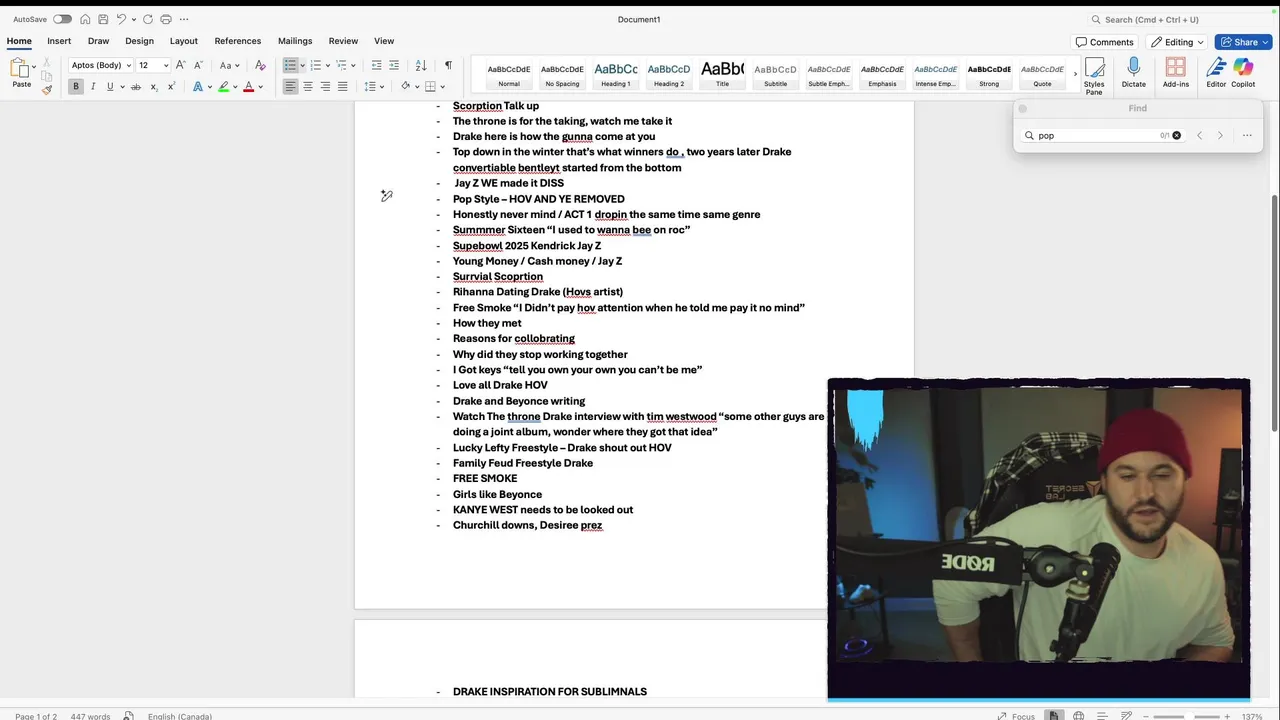The image size is (1280, 720).
Task: Open line spacing options
Action: pyautogui.click(x=370, y=87)
